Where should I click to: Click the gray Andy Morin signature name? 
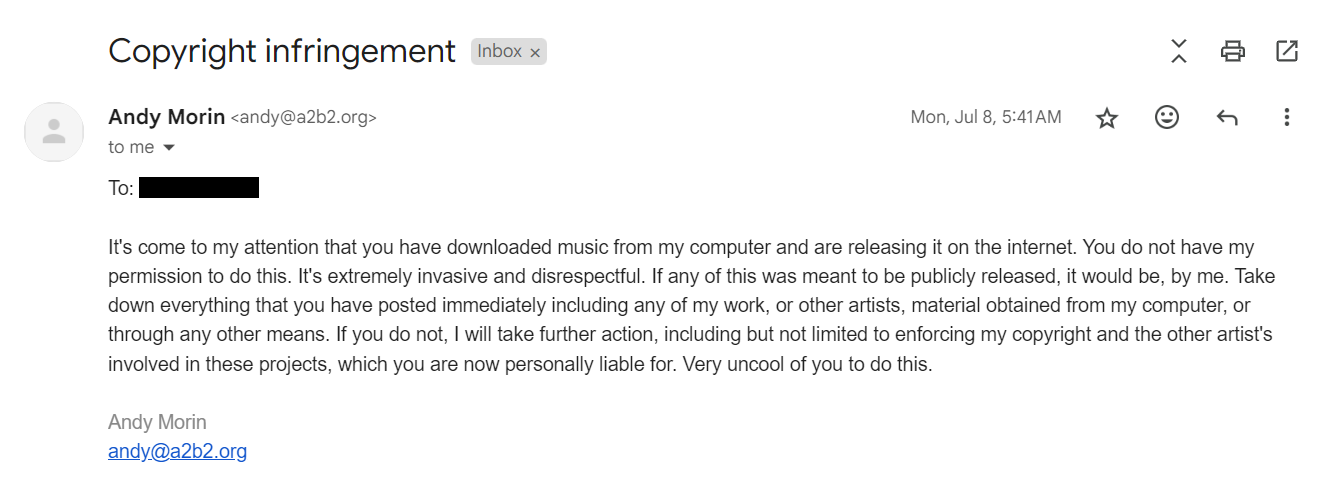point(157,422)
